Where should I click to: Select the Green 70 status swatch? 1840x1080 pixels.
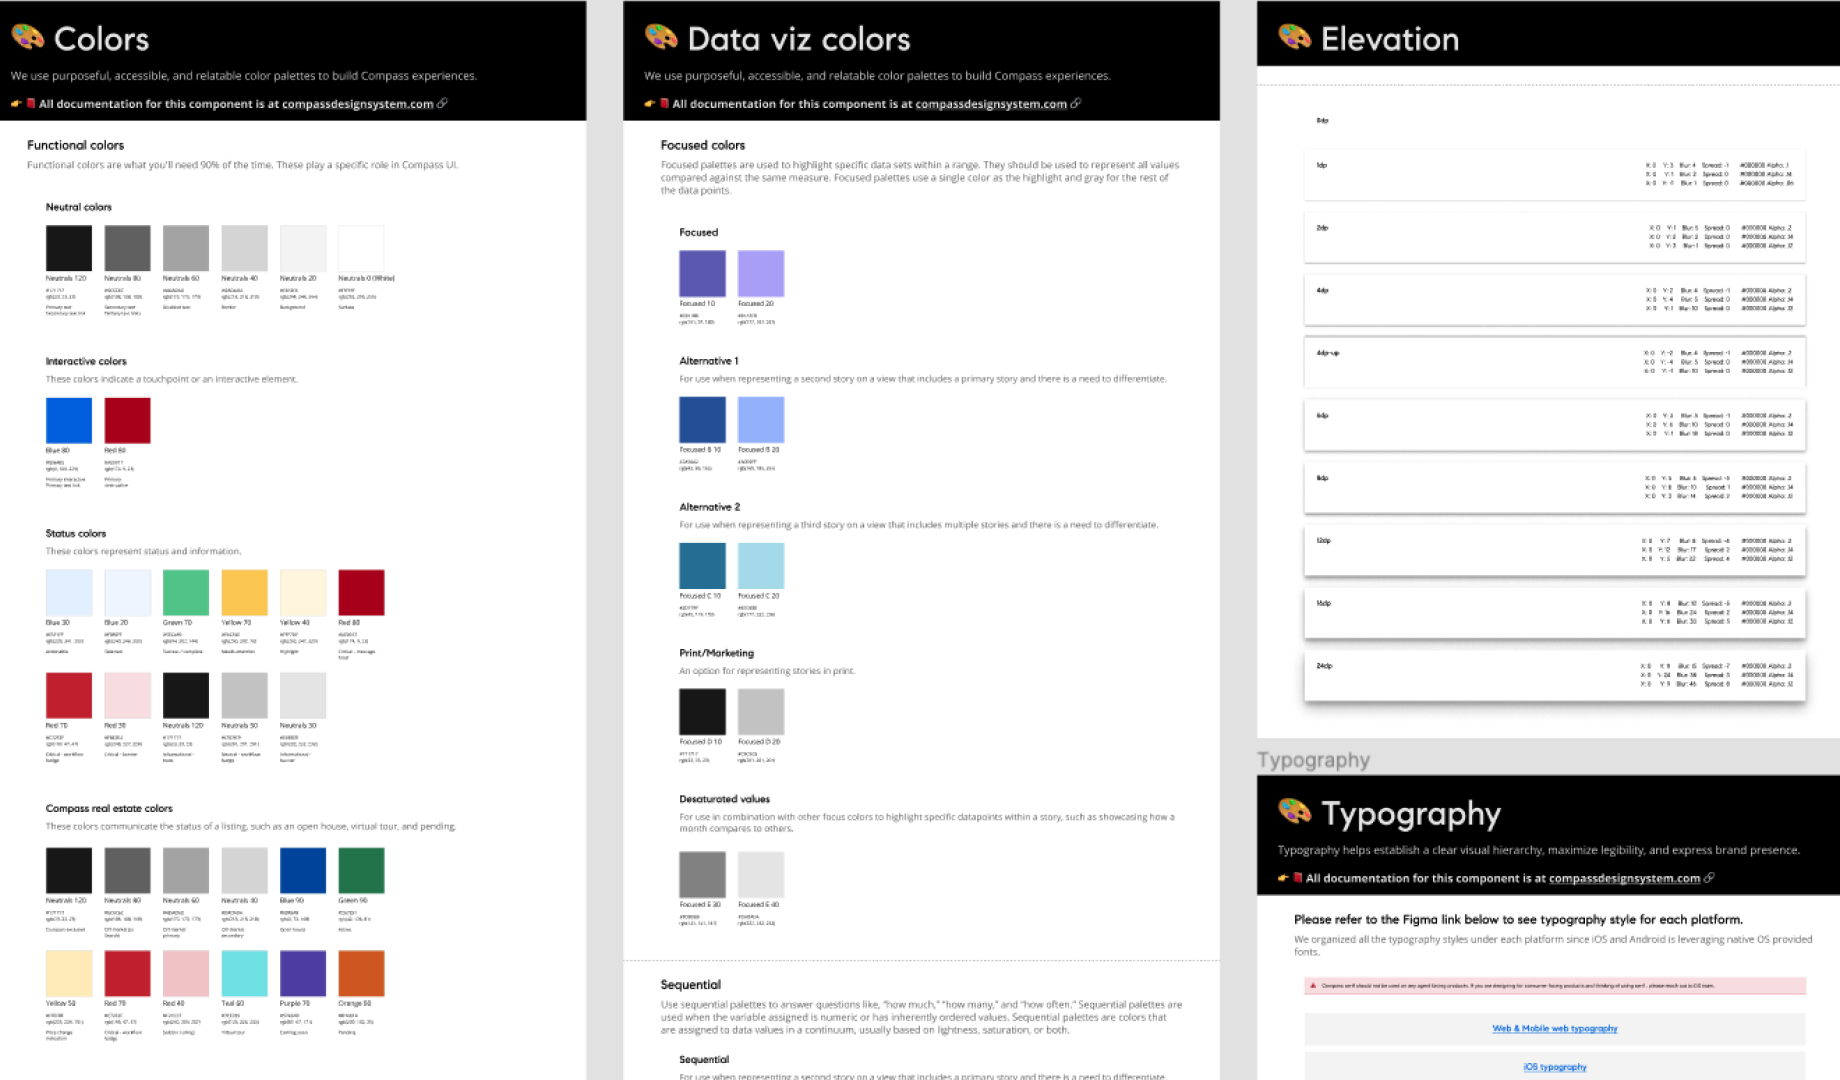pos(186,592)
